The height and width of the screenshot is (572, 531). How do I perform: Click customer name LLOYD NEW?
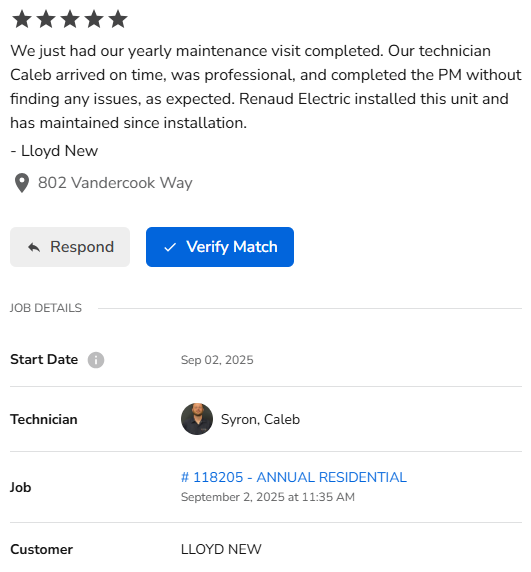[x=221, y=549]
